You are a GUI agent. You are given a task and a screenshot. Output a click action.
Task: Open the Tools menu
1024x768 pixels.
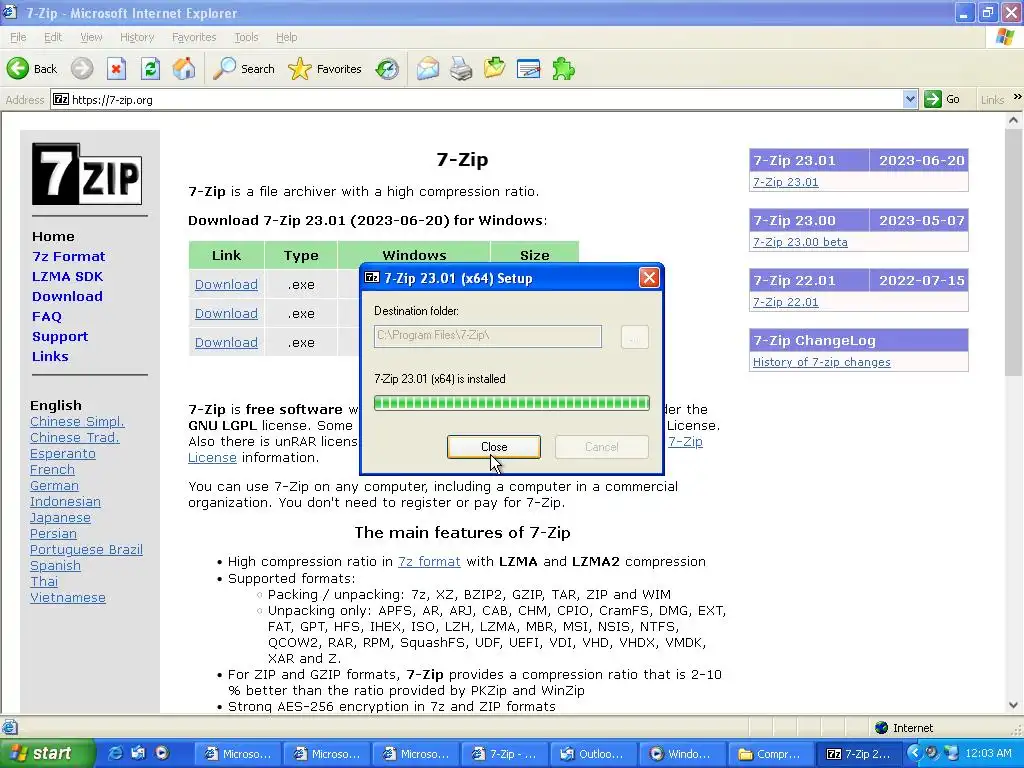click(246, 37)
